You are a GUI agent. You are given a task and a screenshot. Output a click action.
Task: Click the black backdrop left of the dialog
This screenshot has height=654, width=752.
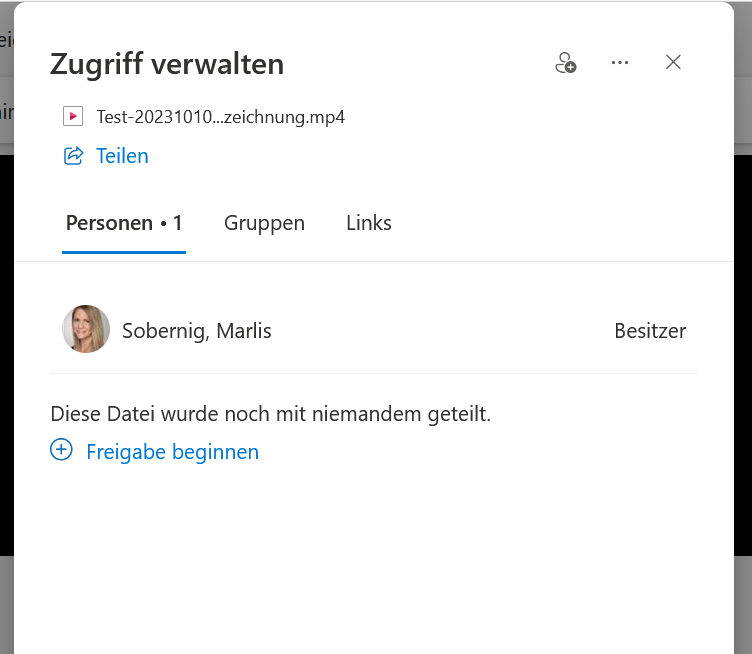[x=6, y=350]
